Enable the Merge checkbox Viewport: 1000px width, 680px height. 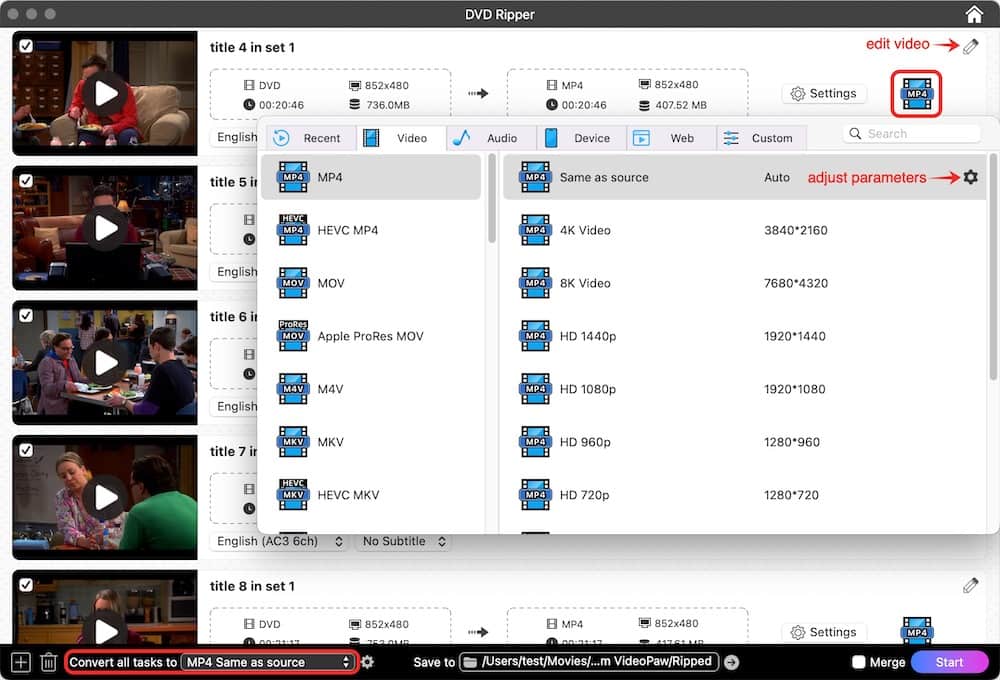coord(858,662)
